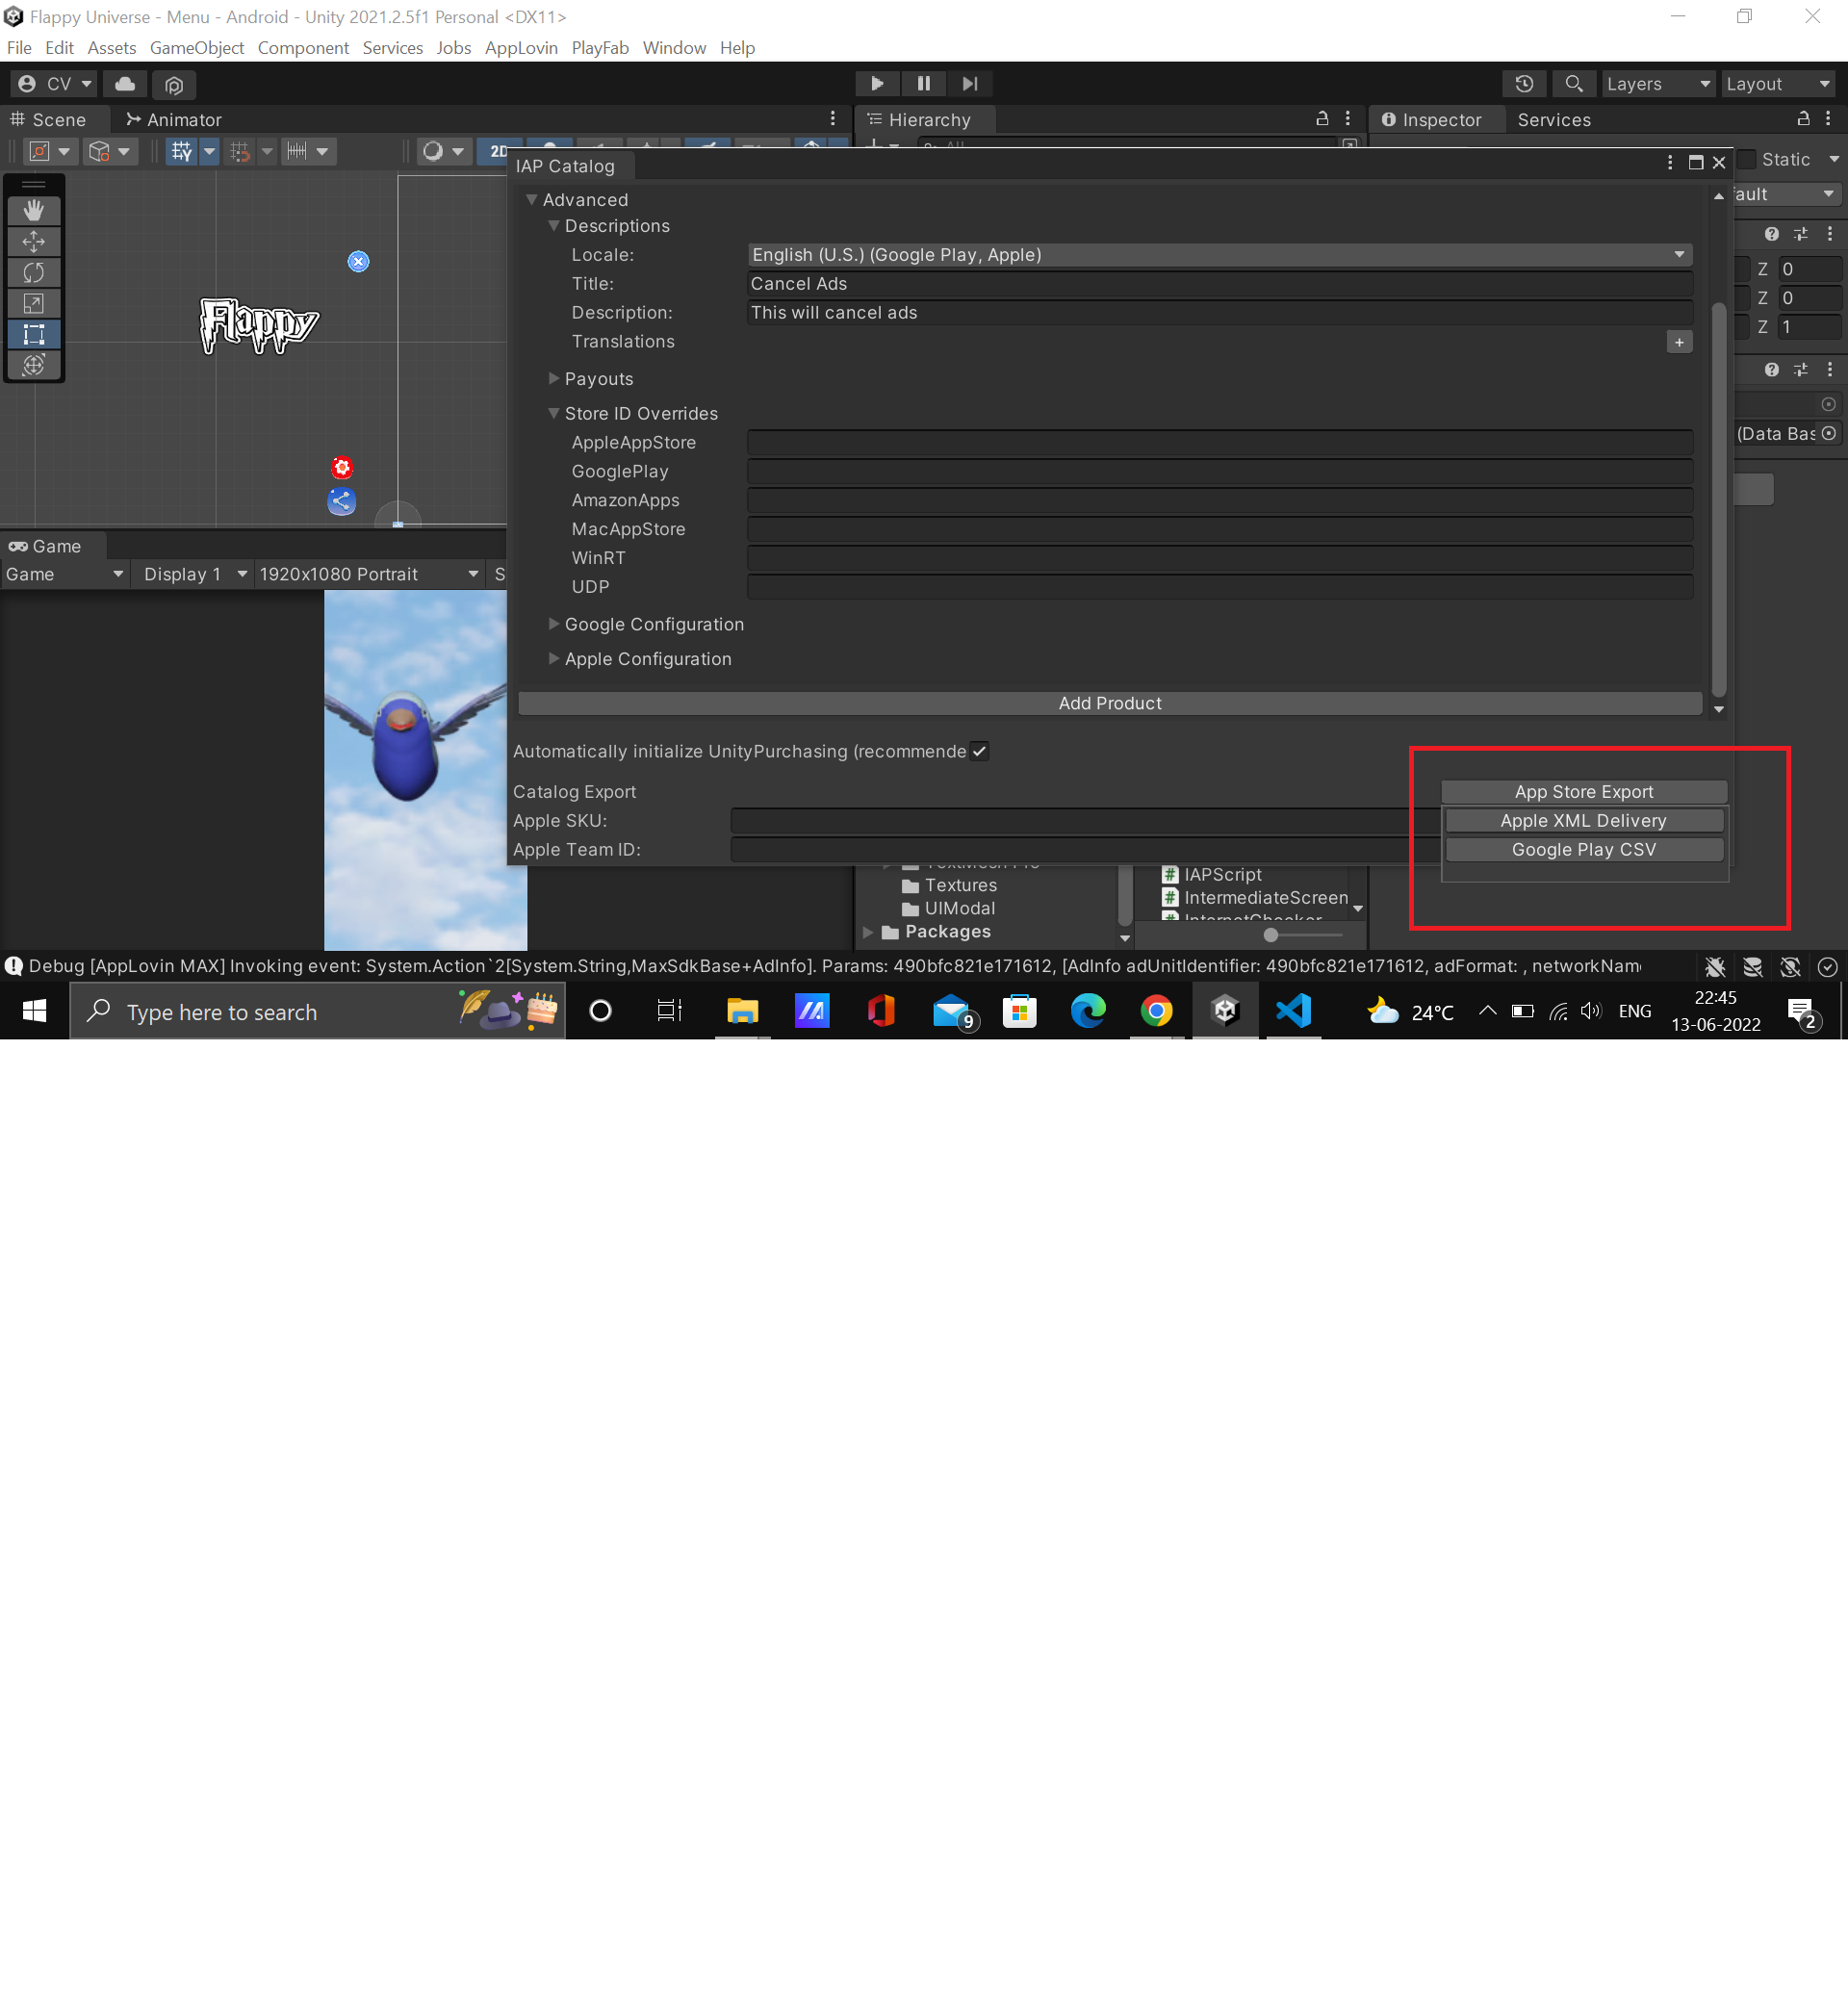This screenshot has width=1848, height=1998.
Task: Select the Textures folder
Action: point(949,886)
